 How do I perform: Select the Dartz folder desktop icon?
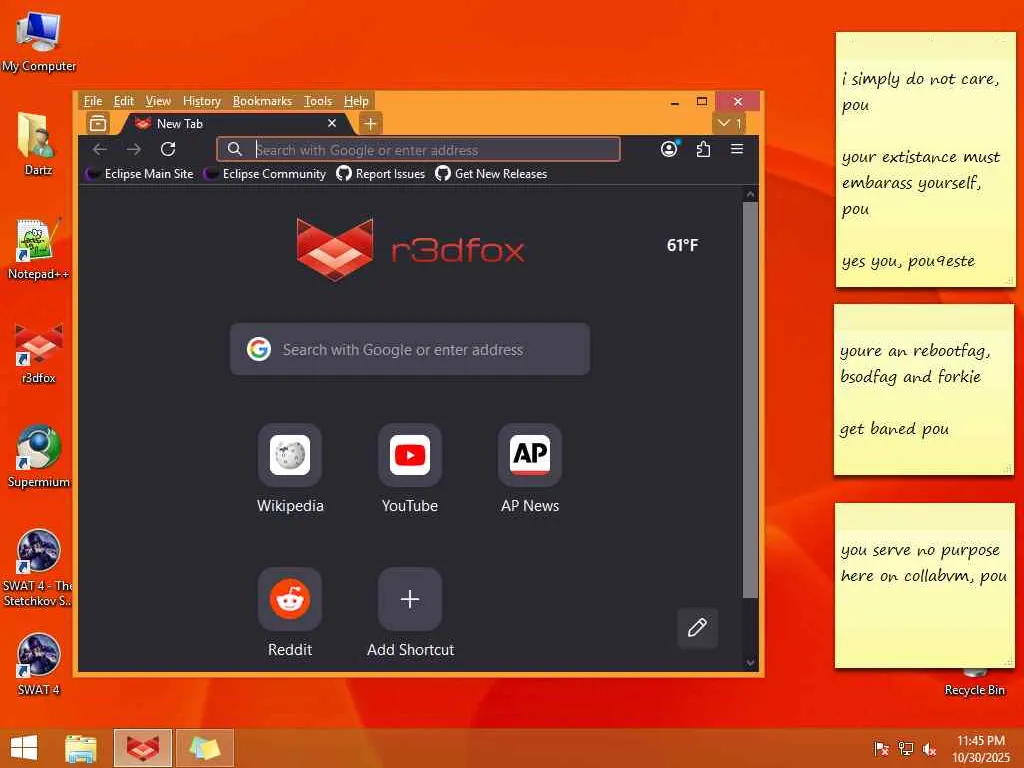click(38, 144)
